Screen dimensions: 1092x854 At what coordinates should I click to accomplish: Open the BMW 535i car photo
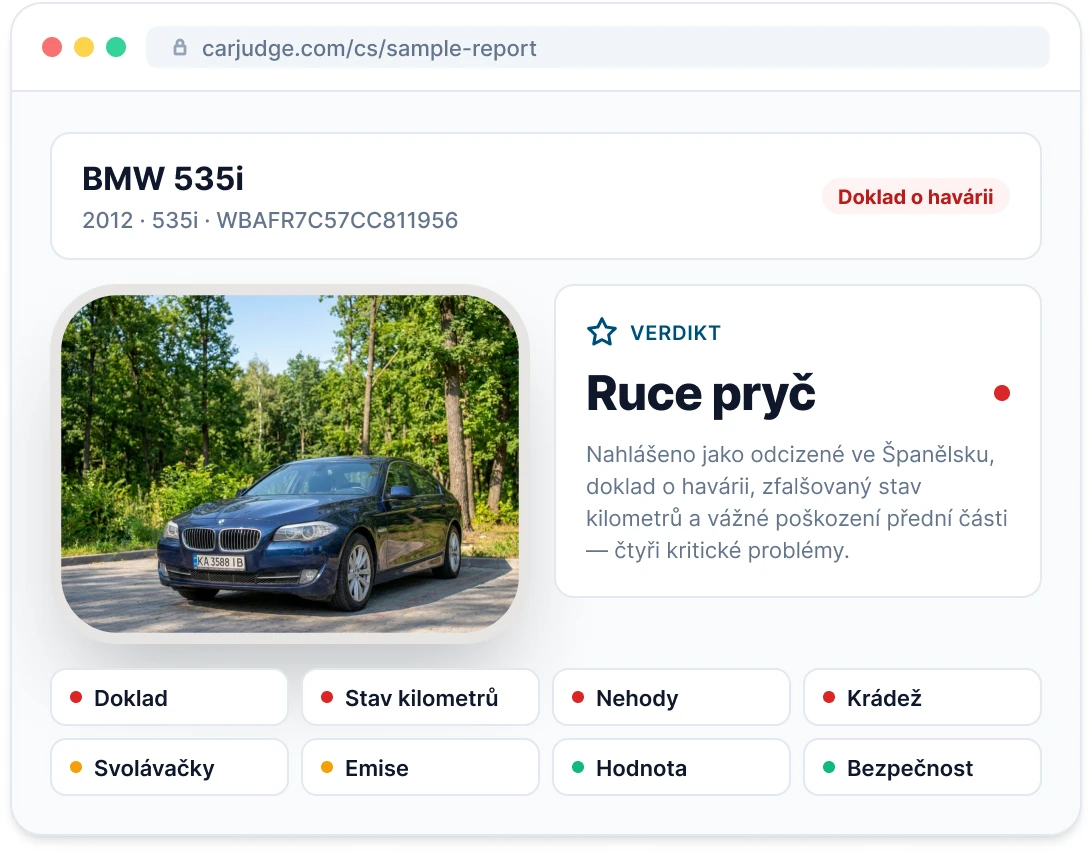pos(290,463)
